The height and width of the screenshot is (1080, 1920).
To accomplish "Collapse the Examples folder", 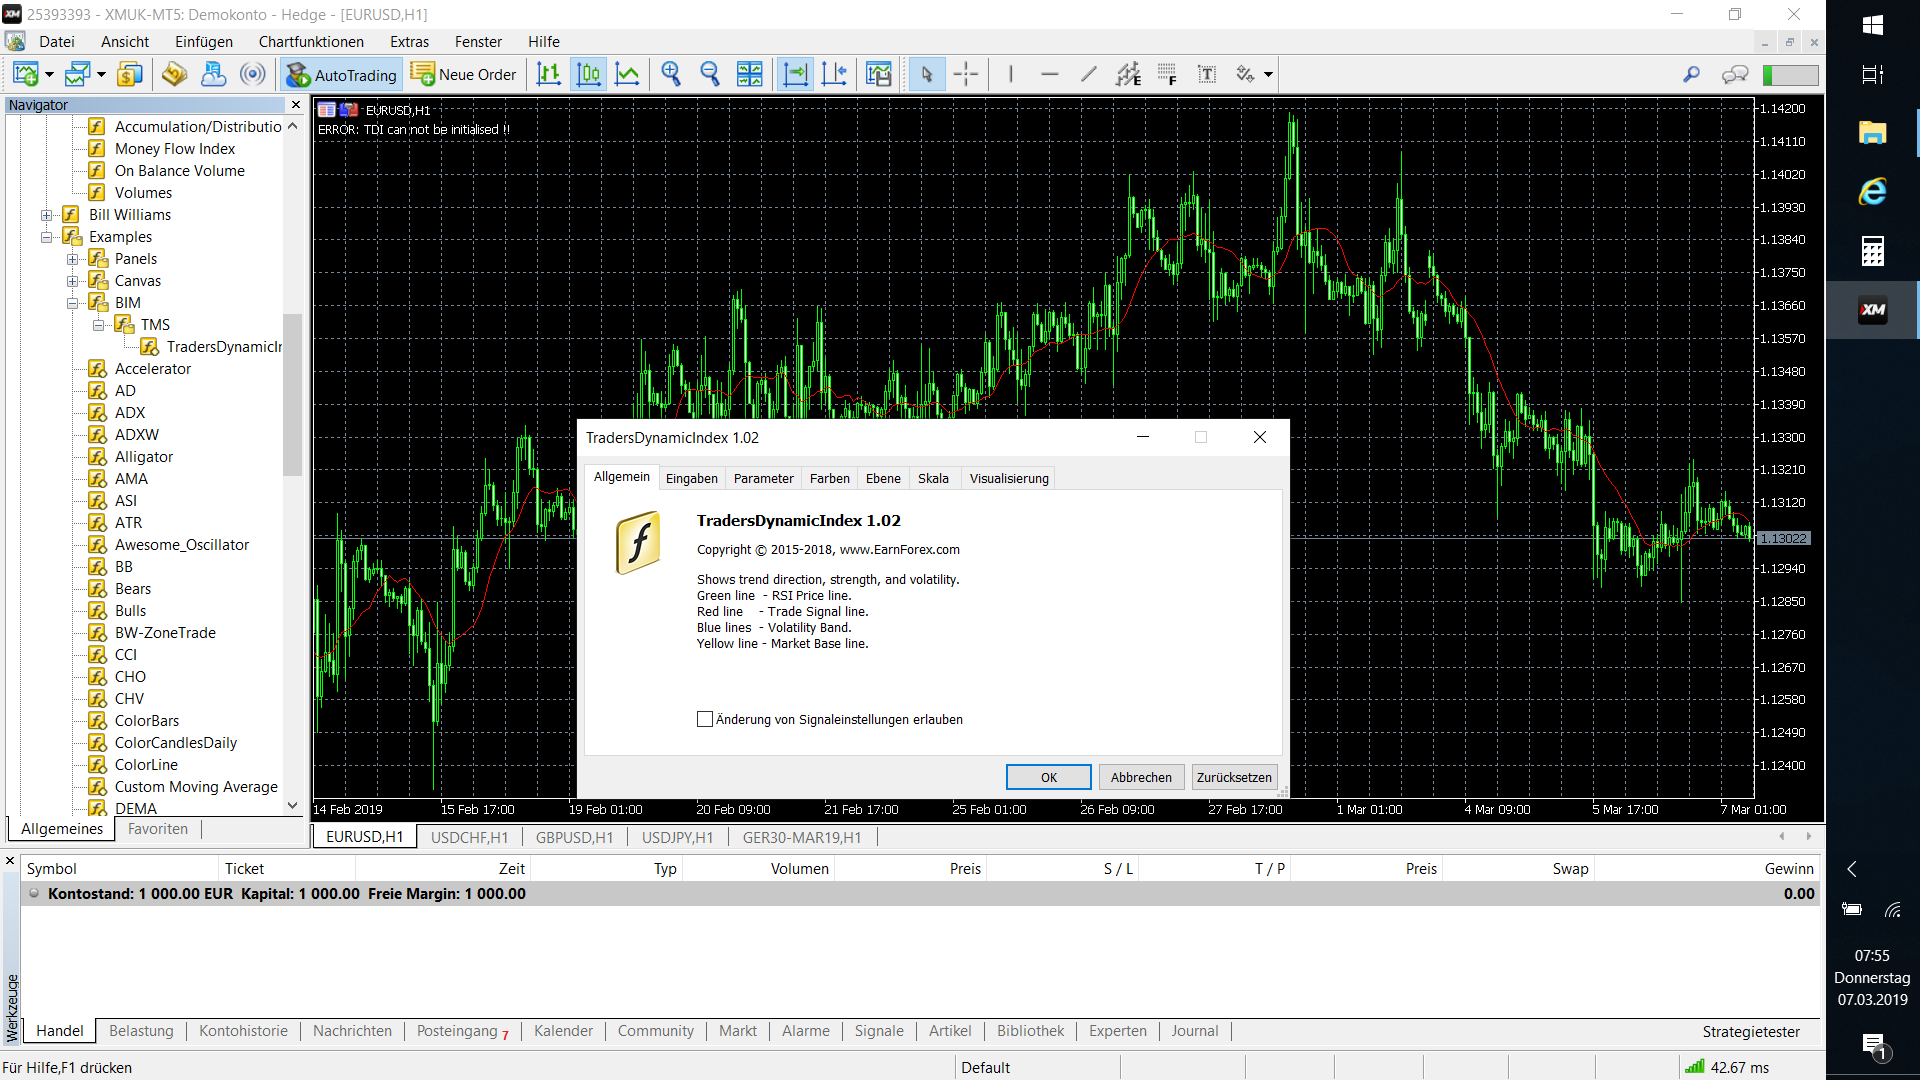I will (x=46, y=237).
